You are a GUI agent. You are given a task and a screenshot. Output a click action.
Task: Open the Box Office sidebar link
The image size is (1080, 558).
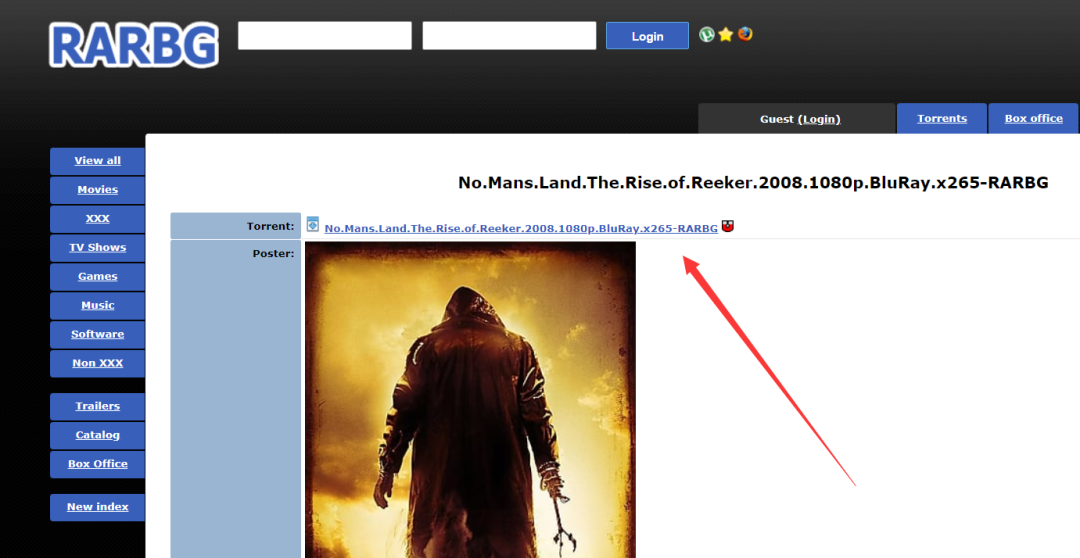pos(97,464)
